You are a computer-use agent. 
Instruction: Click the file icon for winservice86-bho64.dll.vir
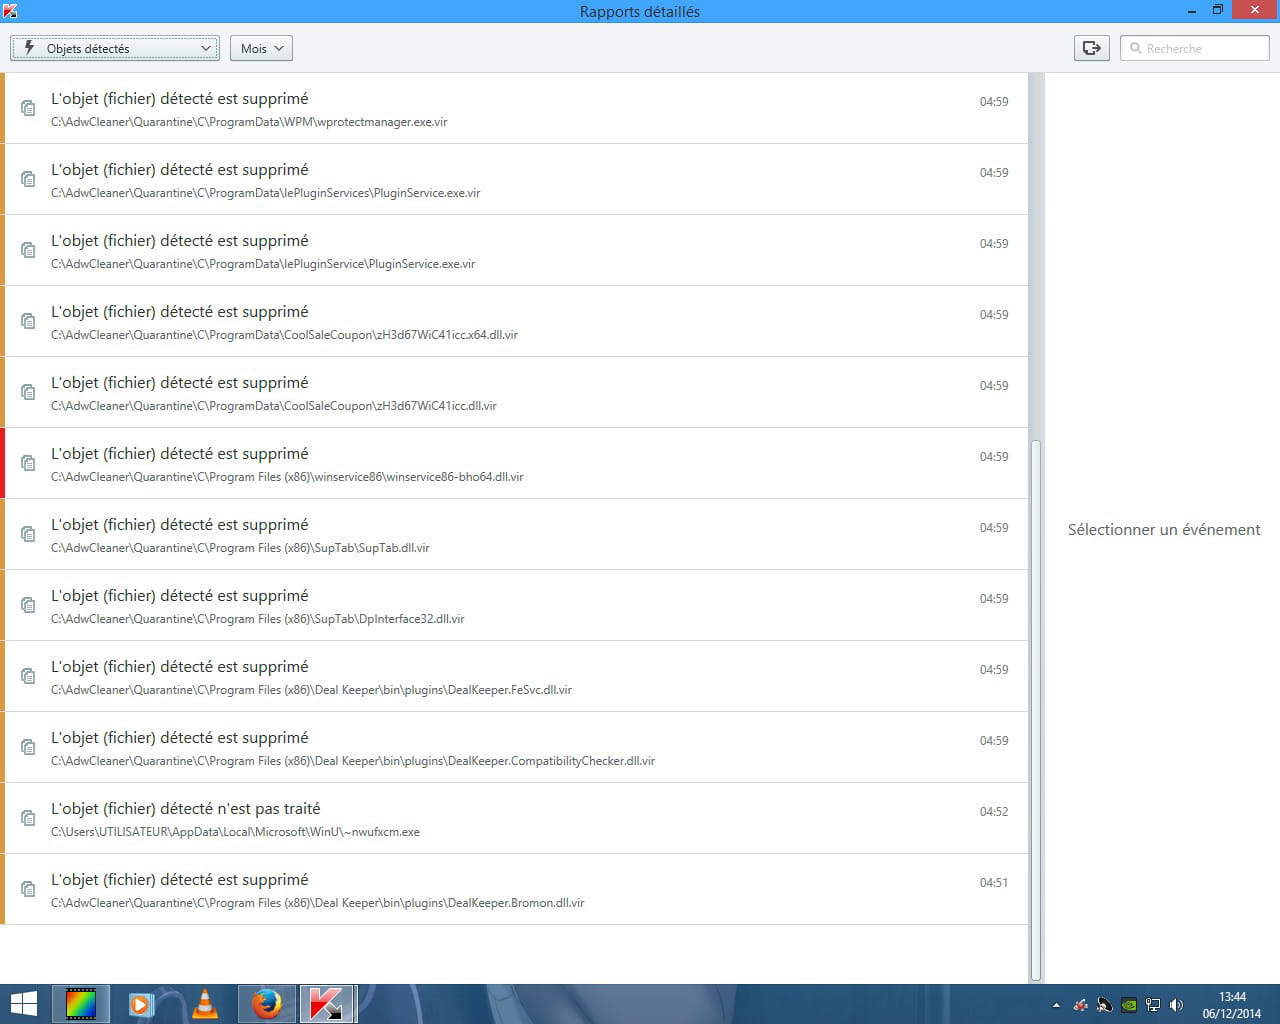click(28, 463)
